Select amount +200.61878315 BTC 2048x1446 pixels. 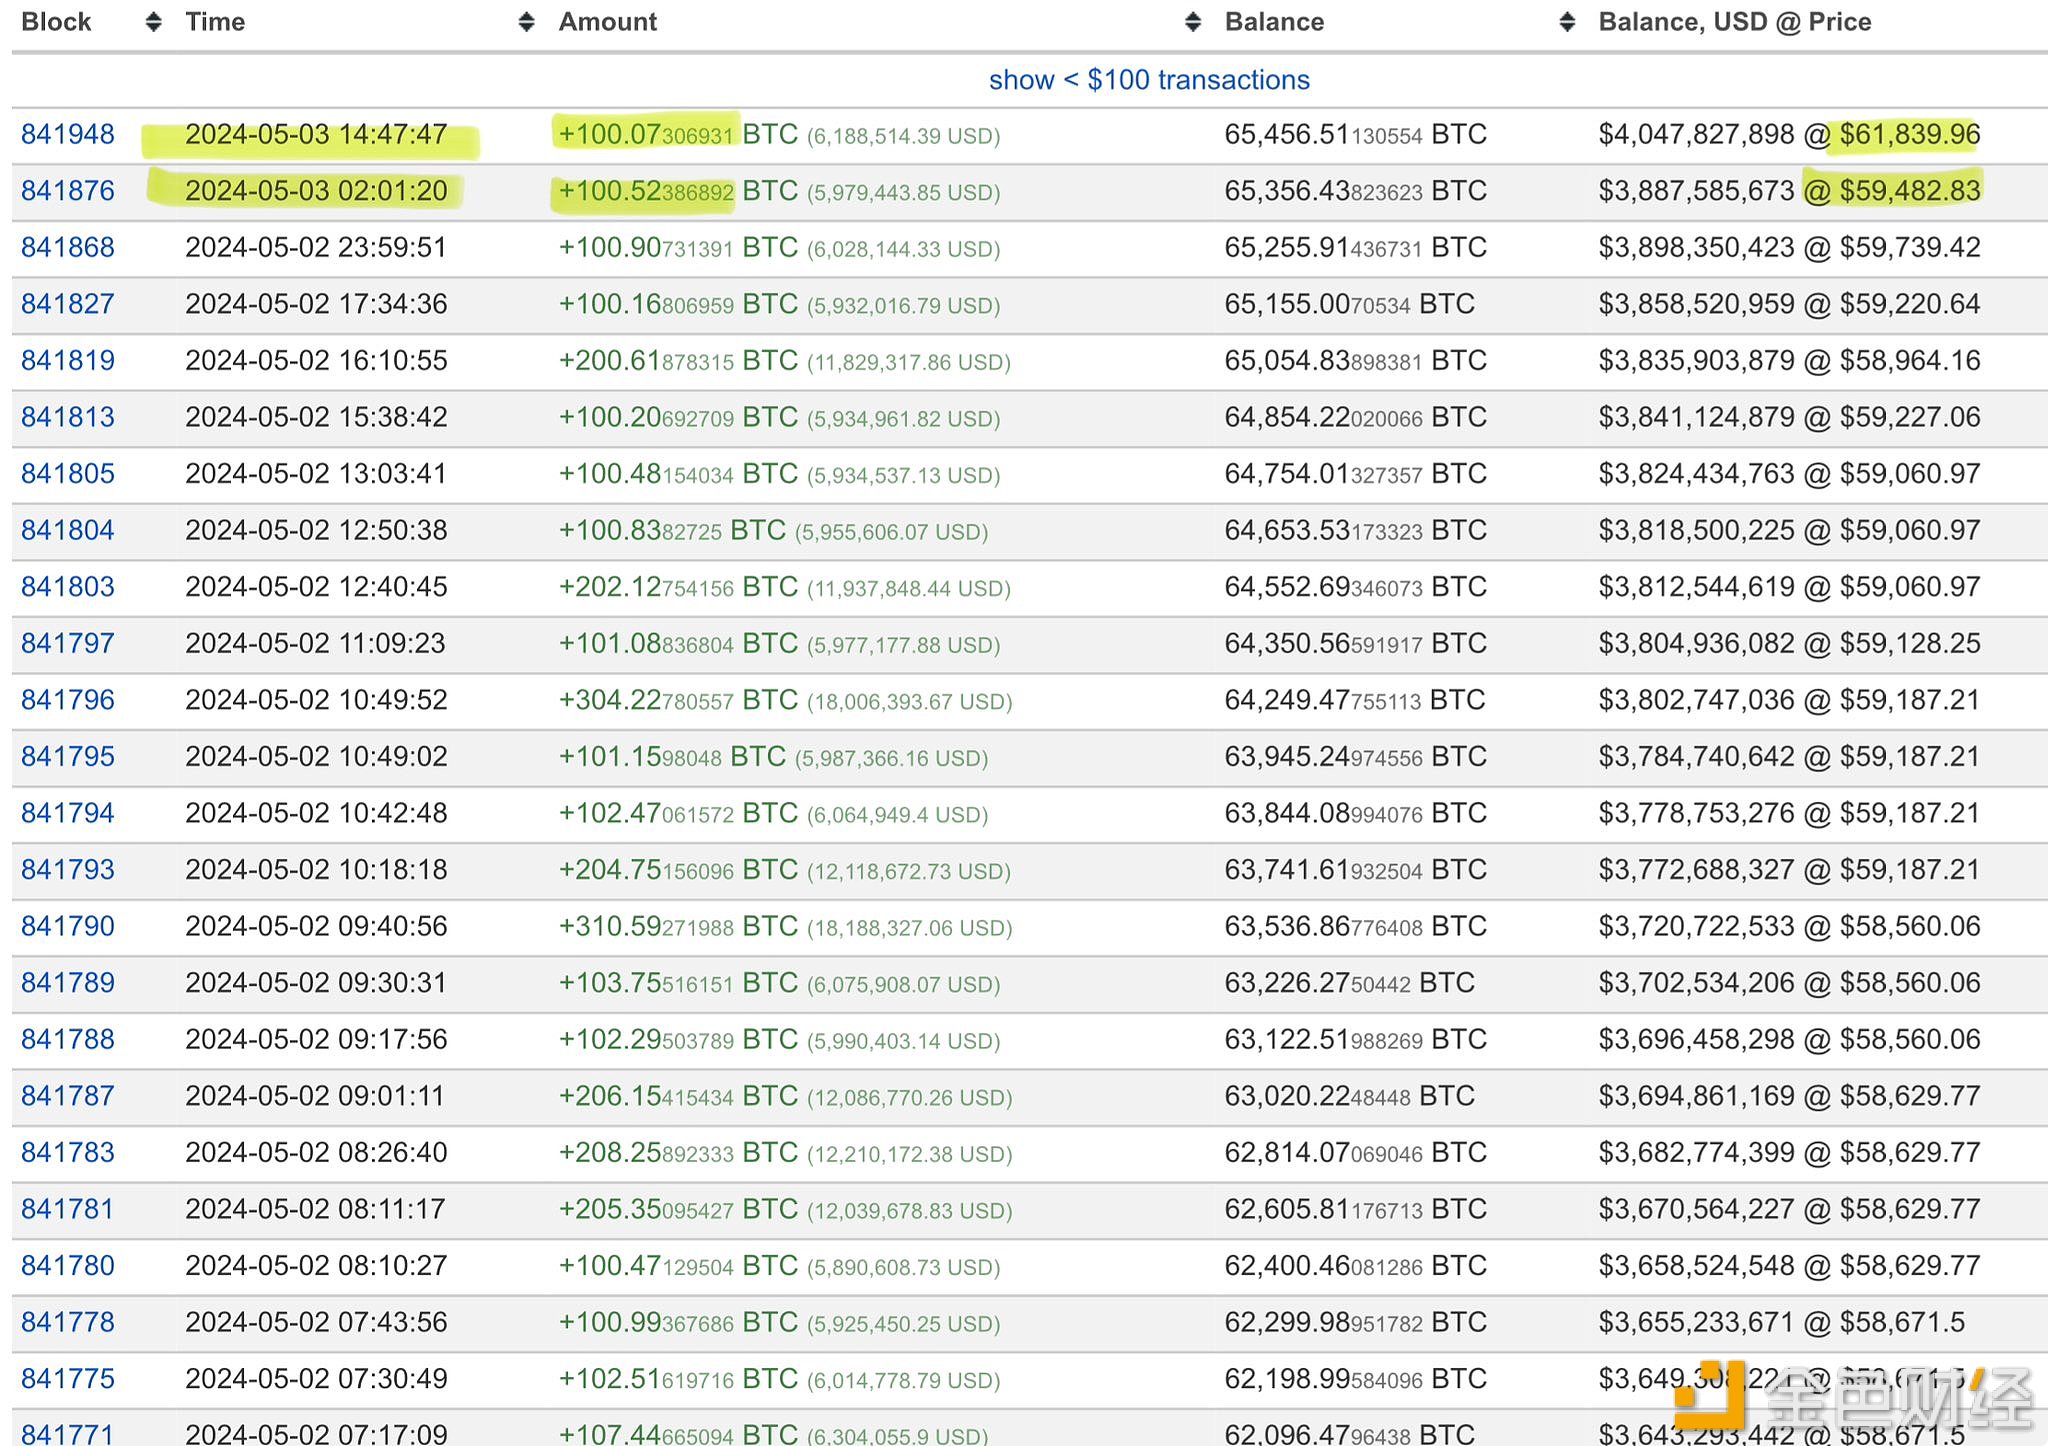[x=678, y=360]
